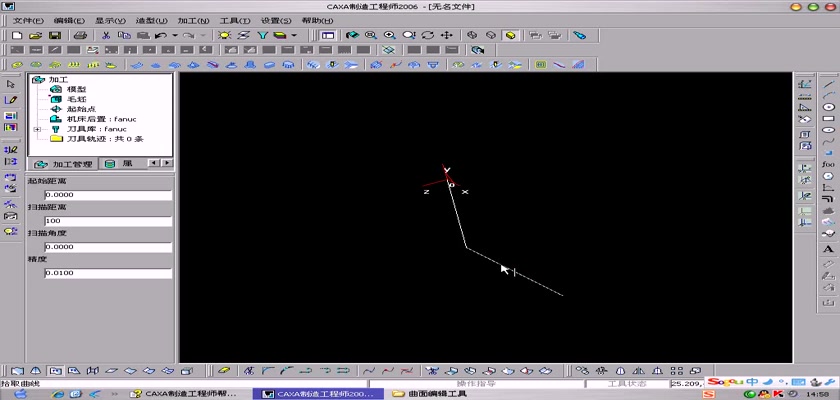Open 曲面编辑工具 folder in taskbar
This screenshot has width=840, height=400.
[x=430, y=394]
